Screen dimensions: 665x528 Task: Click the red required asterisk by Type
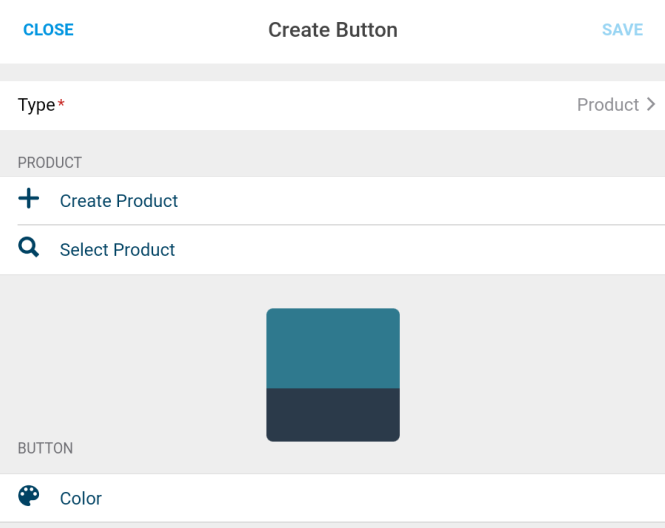(61, 102)
